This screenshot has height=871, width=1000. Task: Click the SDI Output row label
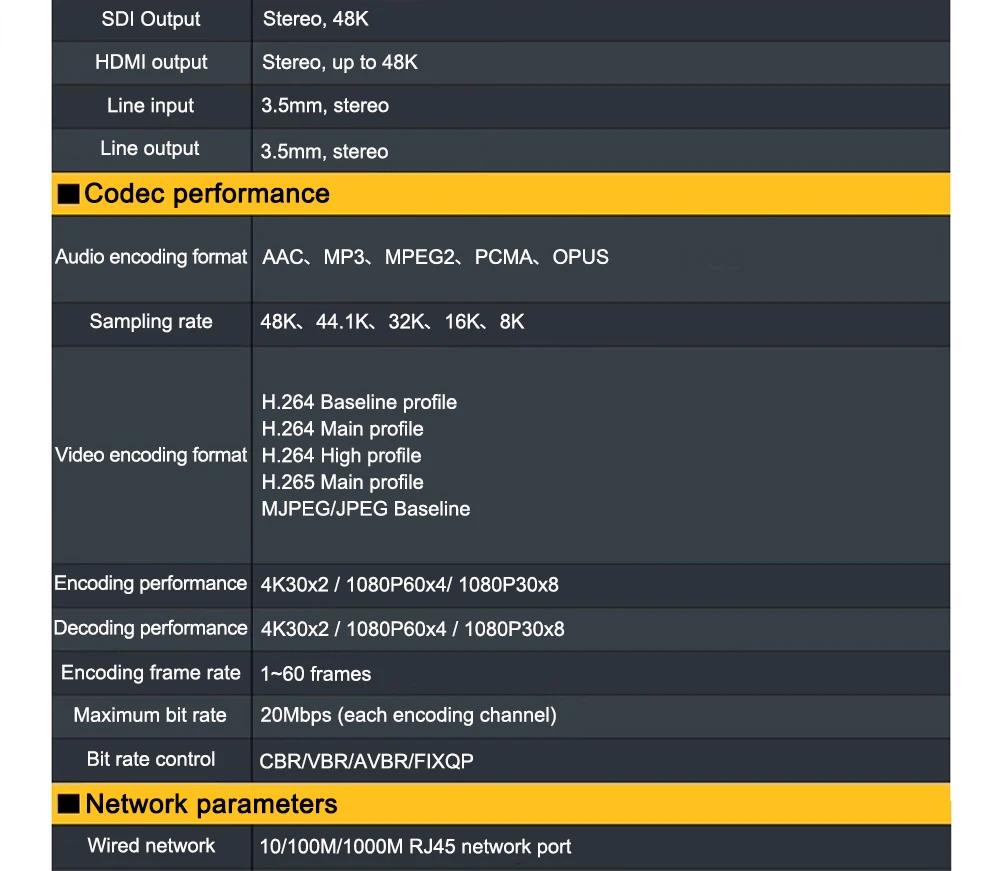151,19
